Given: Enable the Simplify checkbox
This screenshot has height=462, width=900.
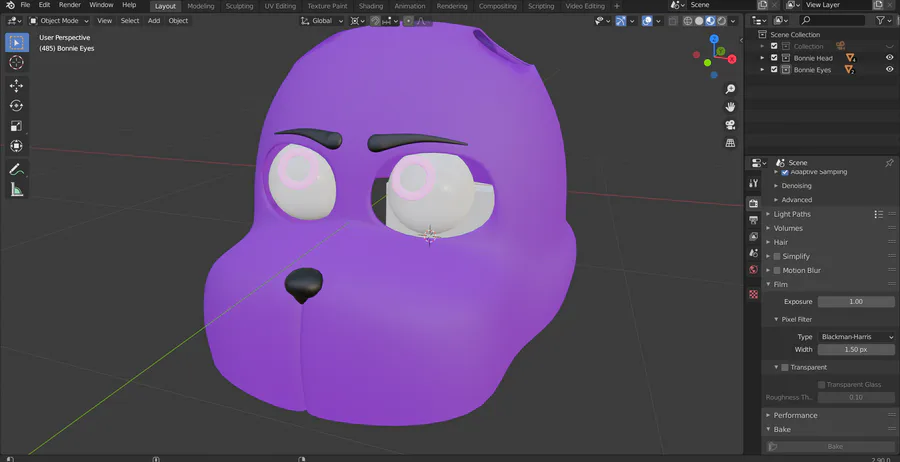Looking at the screenshot, I should [777, 257].
